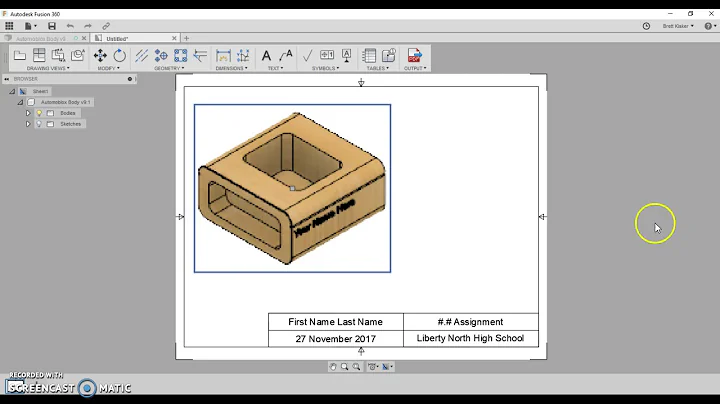
Task: Click the Browser panel options dot
Action: tap(129, 79)
